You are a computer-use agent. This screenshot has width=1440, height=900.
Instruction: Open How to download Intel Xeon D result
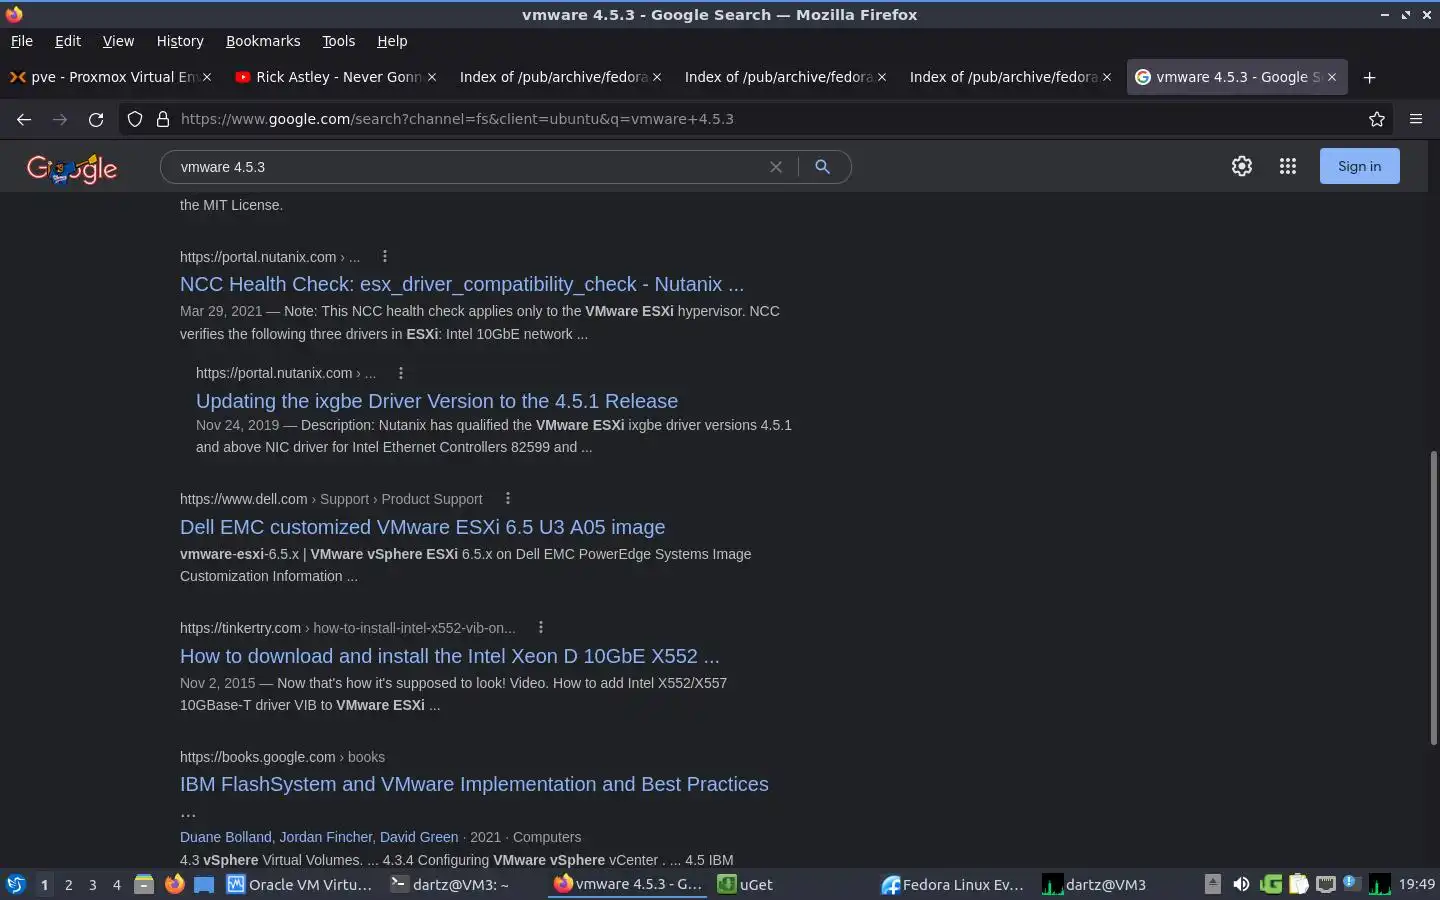pos(450,656)
